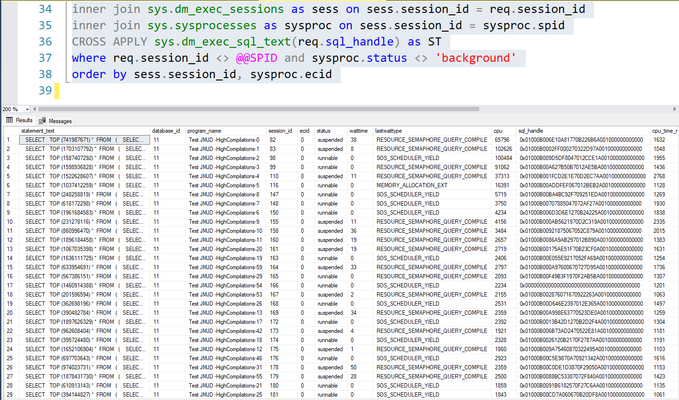Viewport: 679px width, 400px height.
Task: Click order by on line 38
Action: click(x=99, y=74)
